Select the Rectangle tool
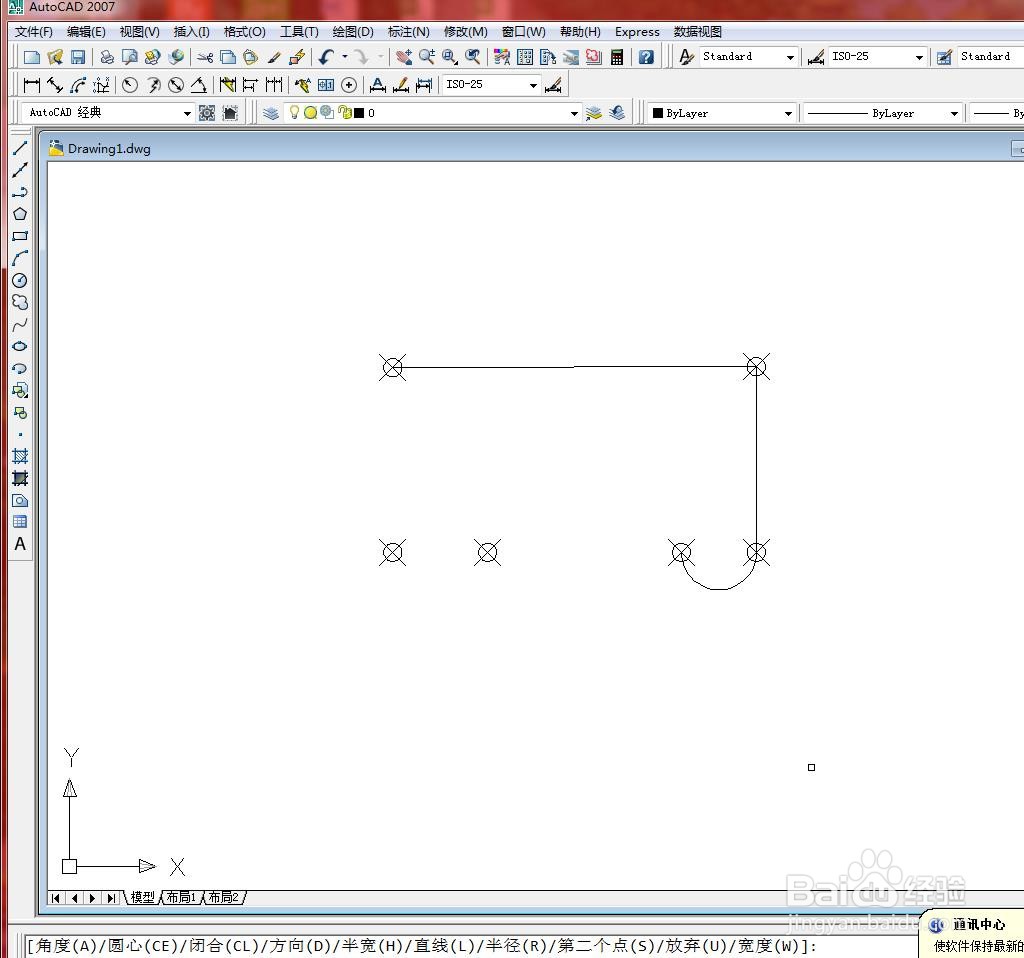The height and width of the screenshot is (958, 1024). click(x=20, y=236)
